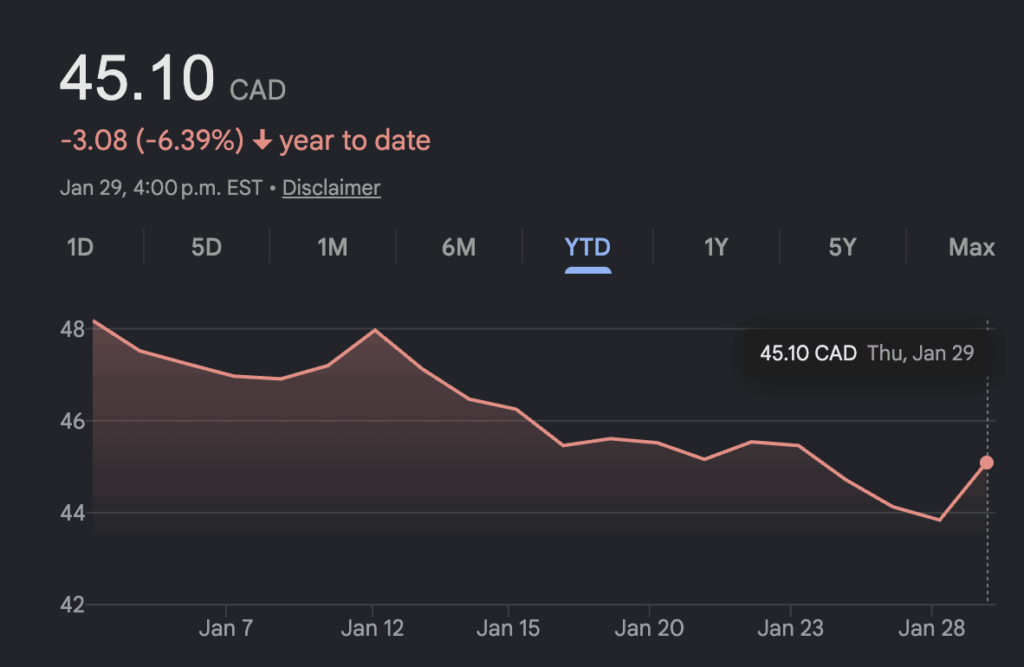Switch chart to 1Y range
The height and width of the screenshot is (667, 1024).
click(715, 247)
